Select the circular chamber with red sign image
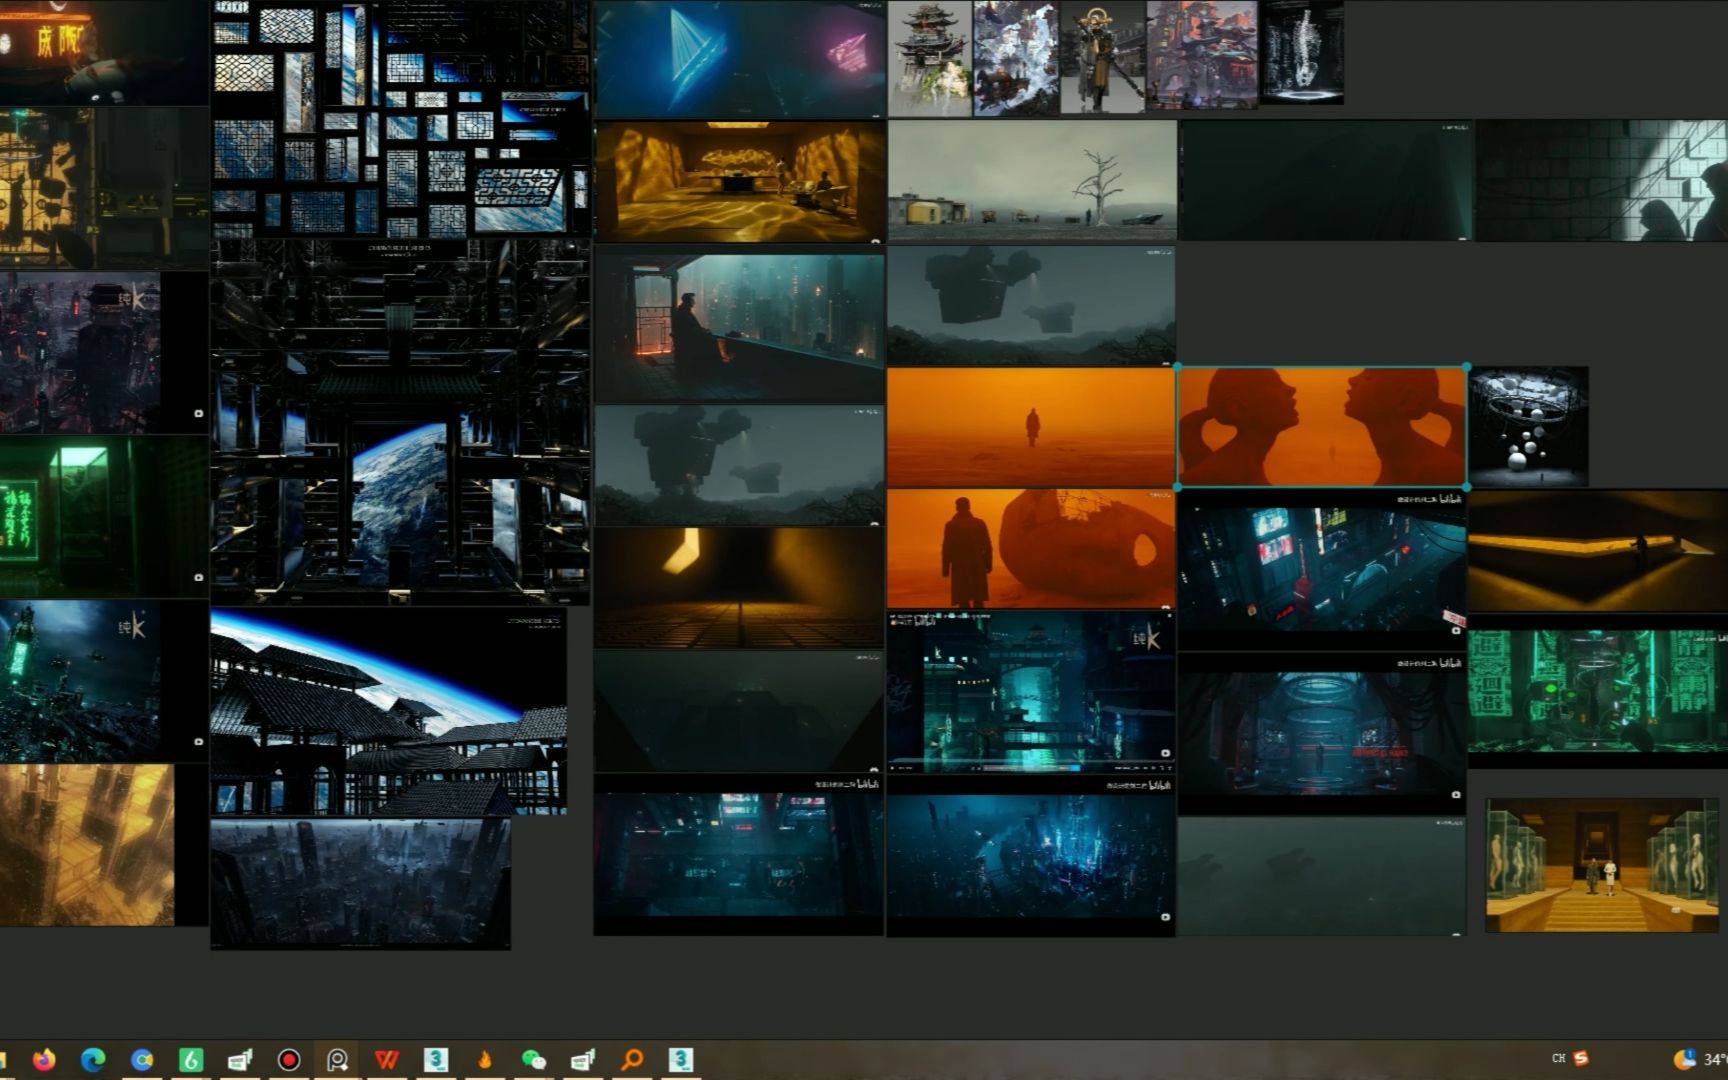The image size is (1728, 1080). coord(1322,734)
